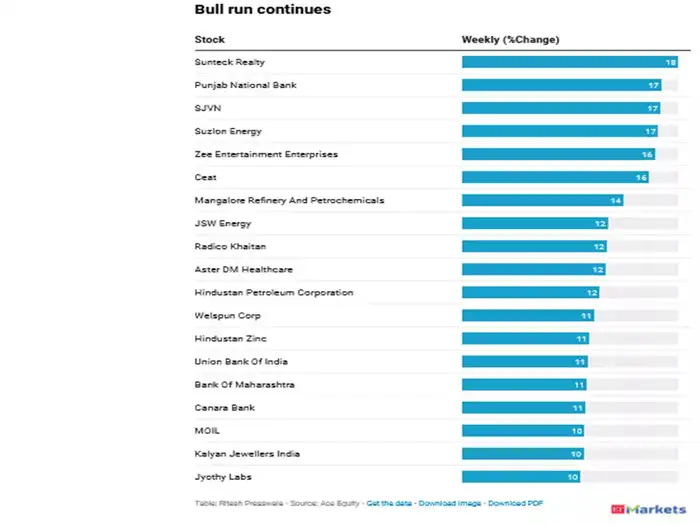Click the Welspun Corp stock name

click(x=220, y=315)
